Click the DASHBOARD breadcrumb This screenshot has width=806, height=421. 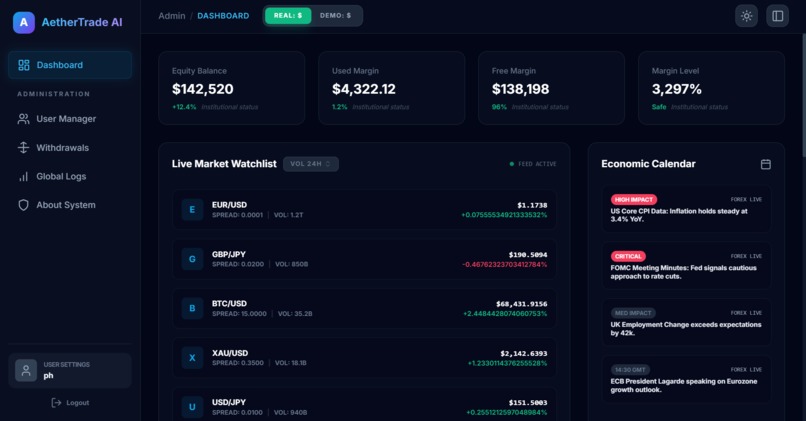point(223,16)
